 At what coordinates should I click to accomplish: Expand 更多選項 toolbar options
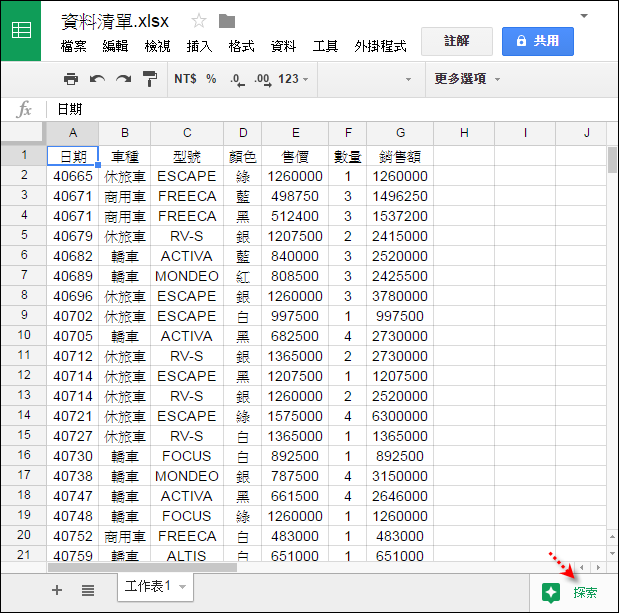point(467,79)
